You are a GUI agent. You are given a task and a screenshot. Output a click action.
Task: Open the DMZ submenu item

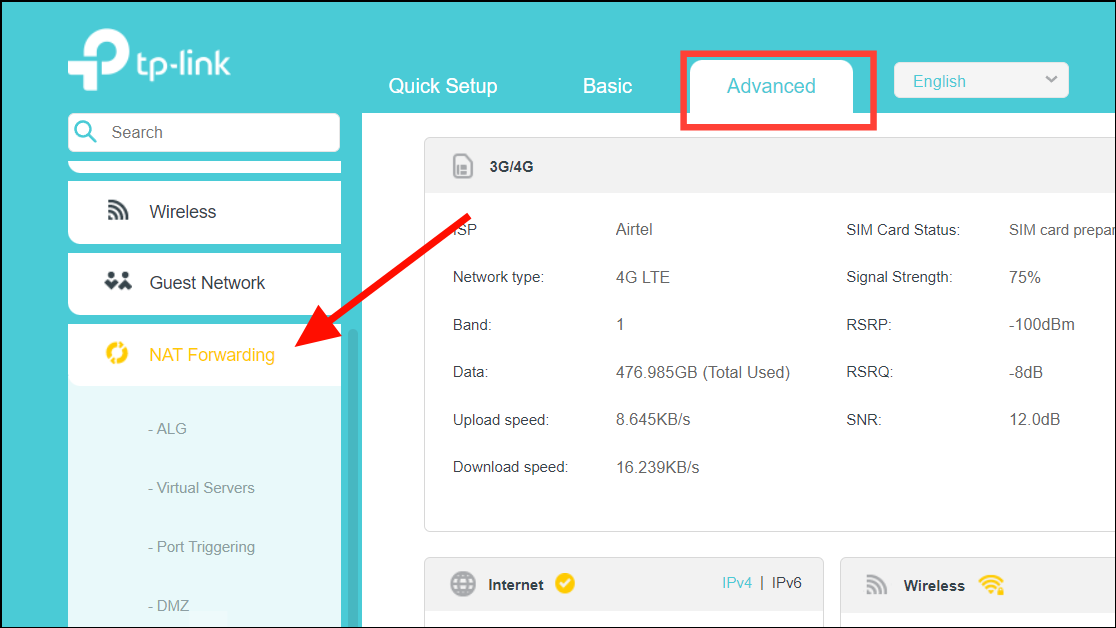(169, 606)
